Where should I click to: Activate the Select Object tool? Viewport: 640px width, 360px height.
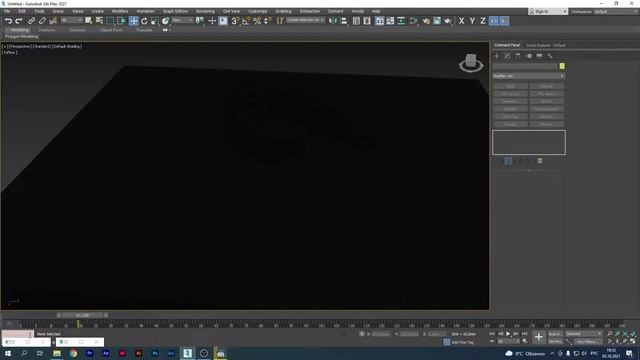(x=88, y=21)
